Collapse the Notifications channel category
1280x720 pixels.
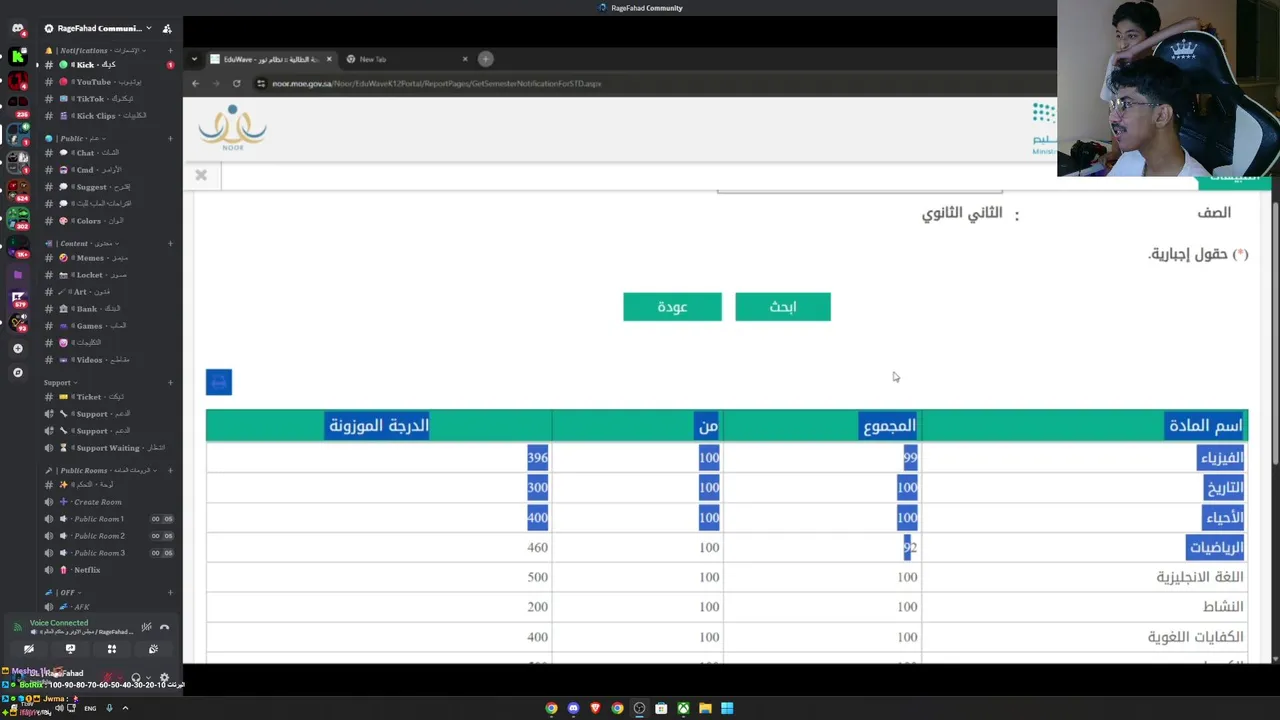95,50
